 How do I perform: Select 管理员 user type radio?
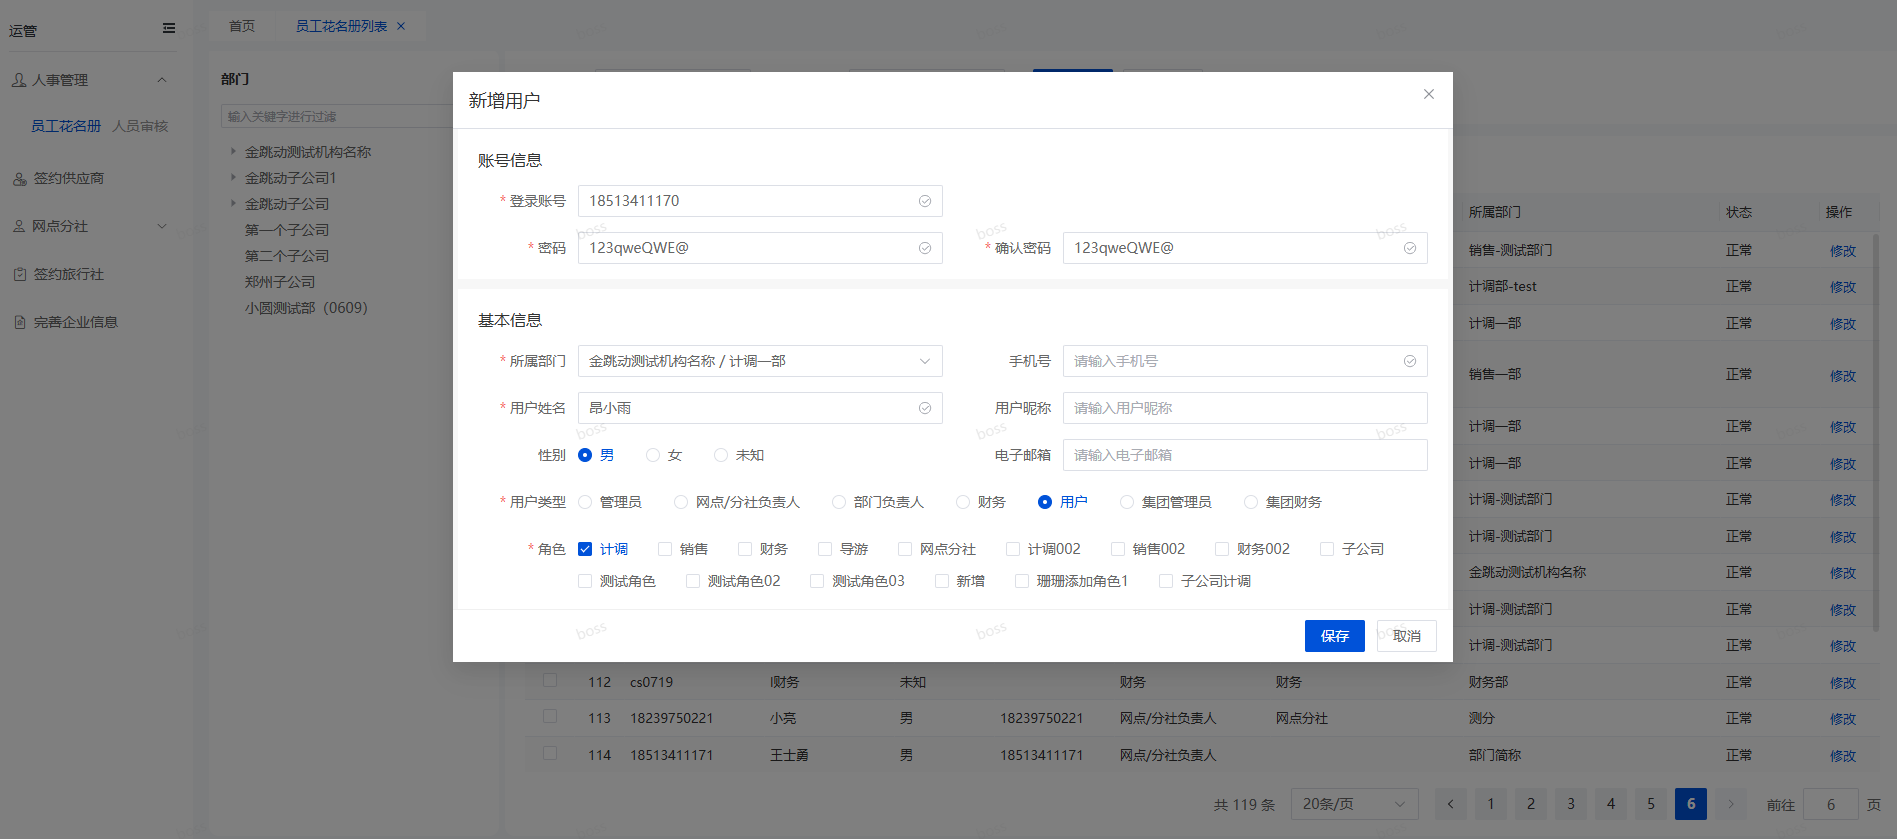[586, 502]
